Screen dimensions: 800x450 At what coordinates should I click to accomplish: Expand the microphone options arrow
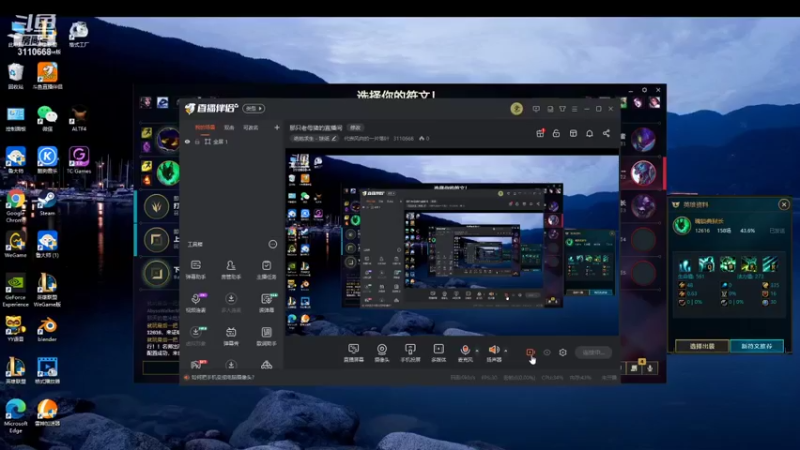(477, 351)
